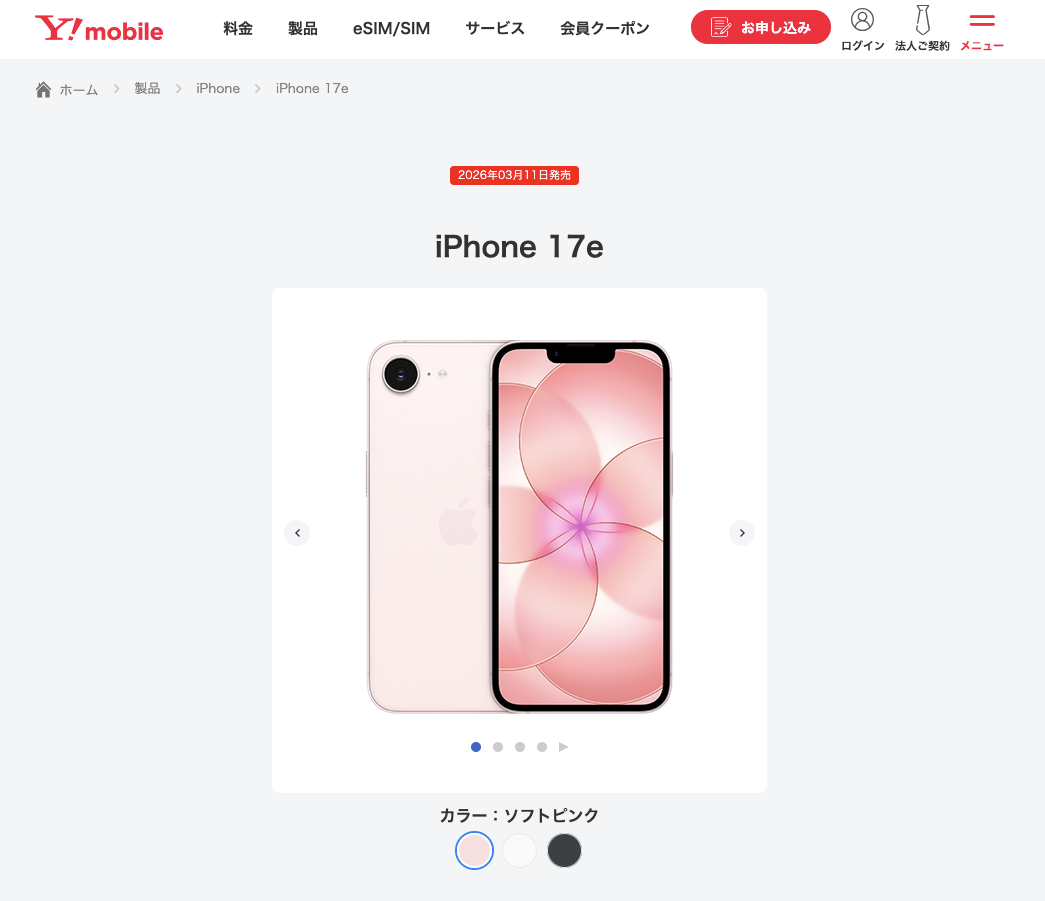Choose the black color swatch
Viewport: 1045px width, 901px height.
pyautogui.click(x=564, y=850)
